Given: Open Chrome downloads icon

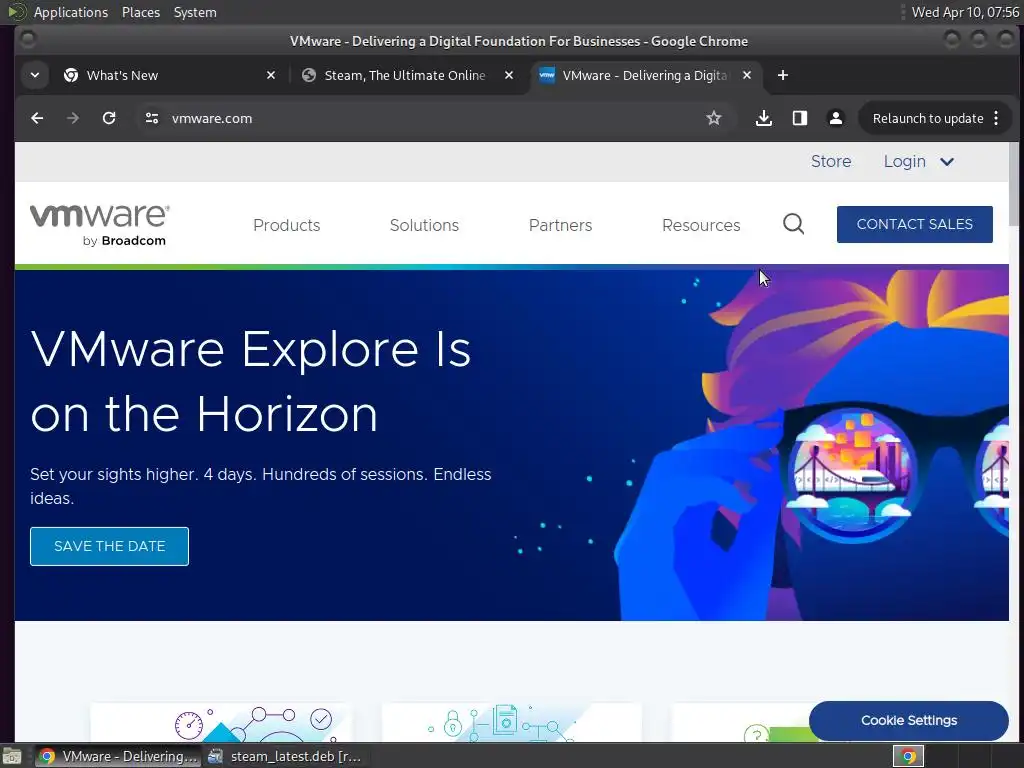Looking at the screenshot, I should [763, 118].
